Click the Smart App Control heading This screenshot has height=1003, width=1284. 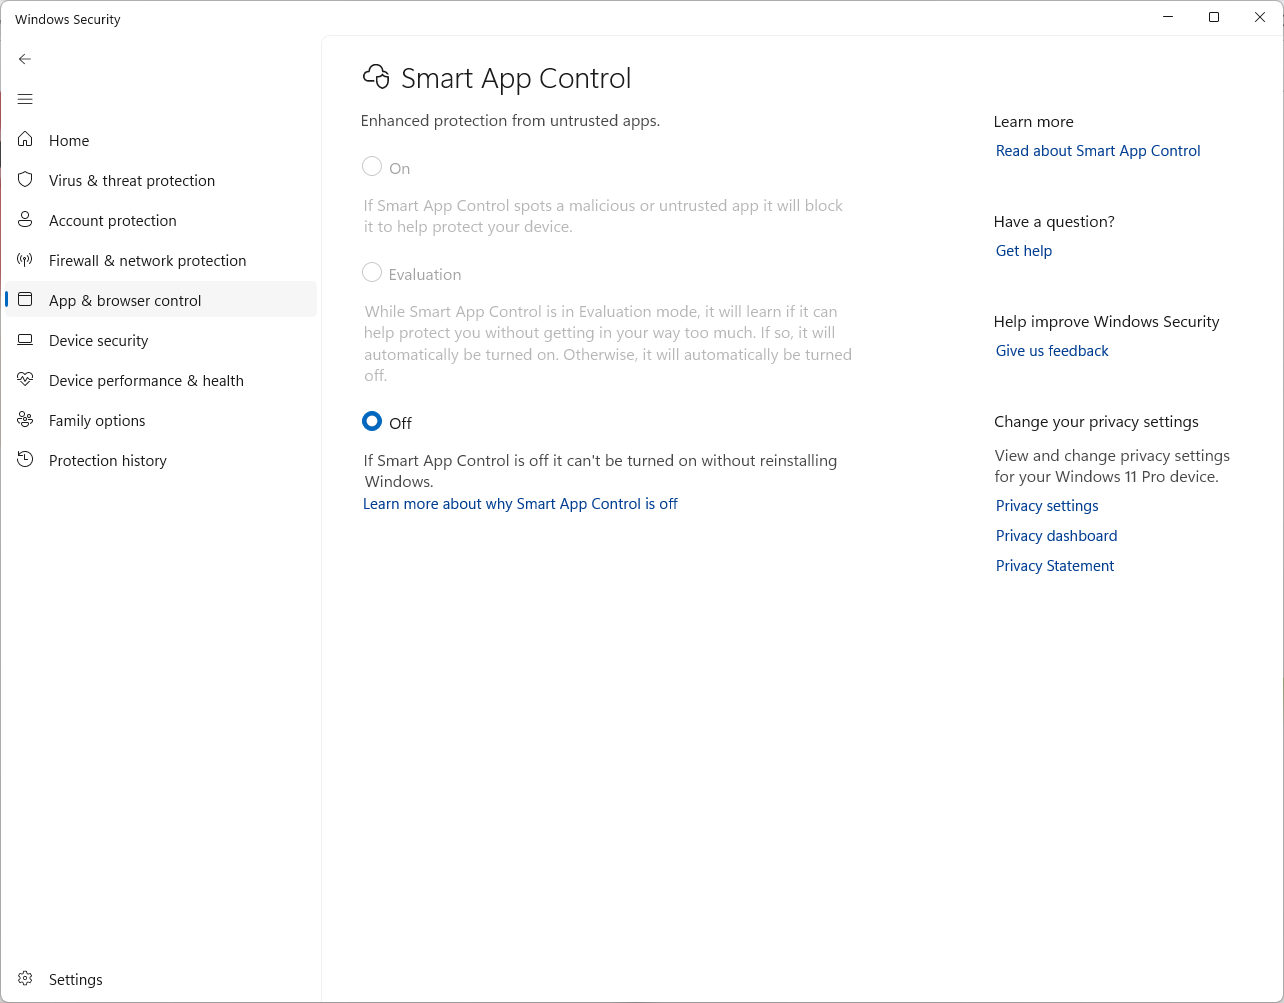coord(516,78)
